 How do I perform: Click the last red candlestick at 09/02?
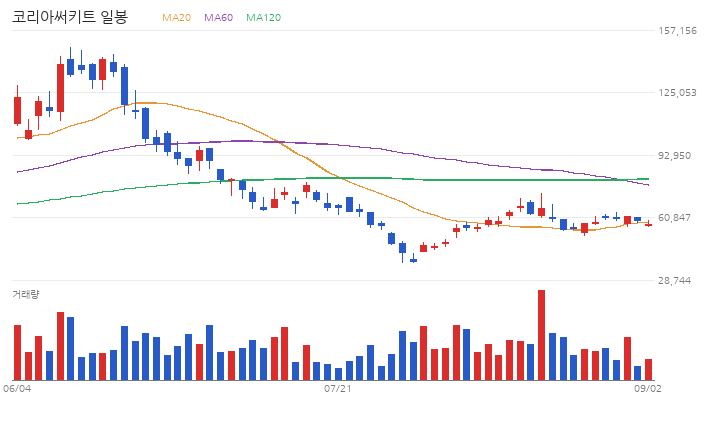[x=648, y=224]
